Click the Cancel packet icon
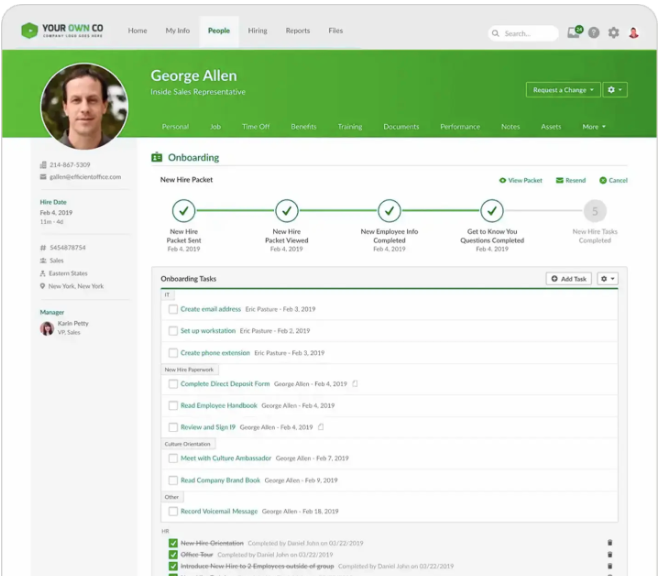The image size is (661, 576). [603, 180]
